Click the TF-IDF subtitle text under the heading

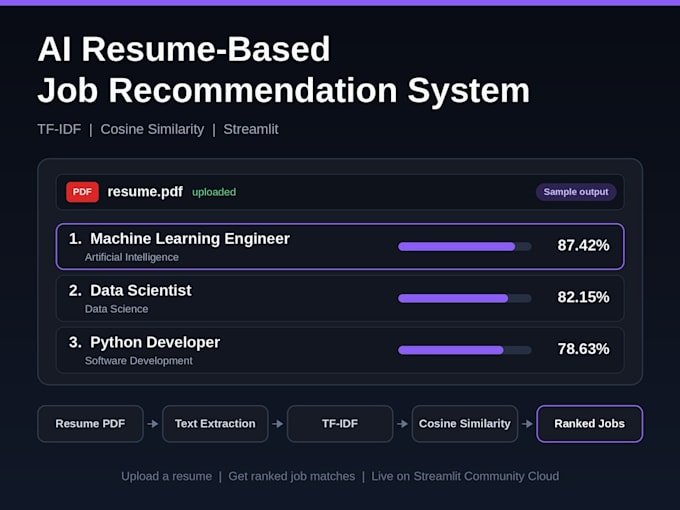click(59, 129)
